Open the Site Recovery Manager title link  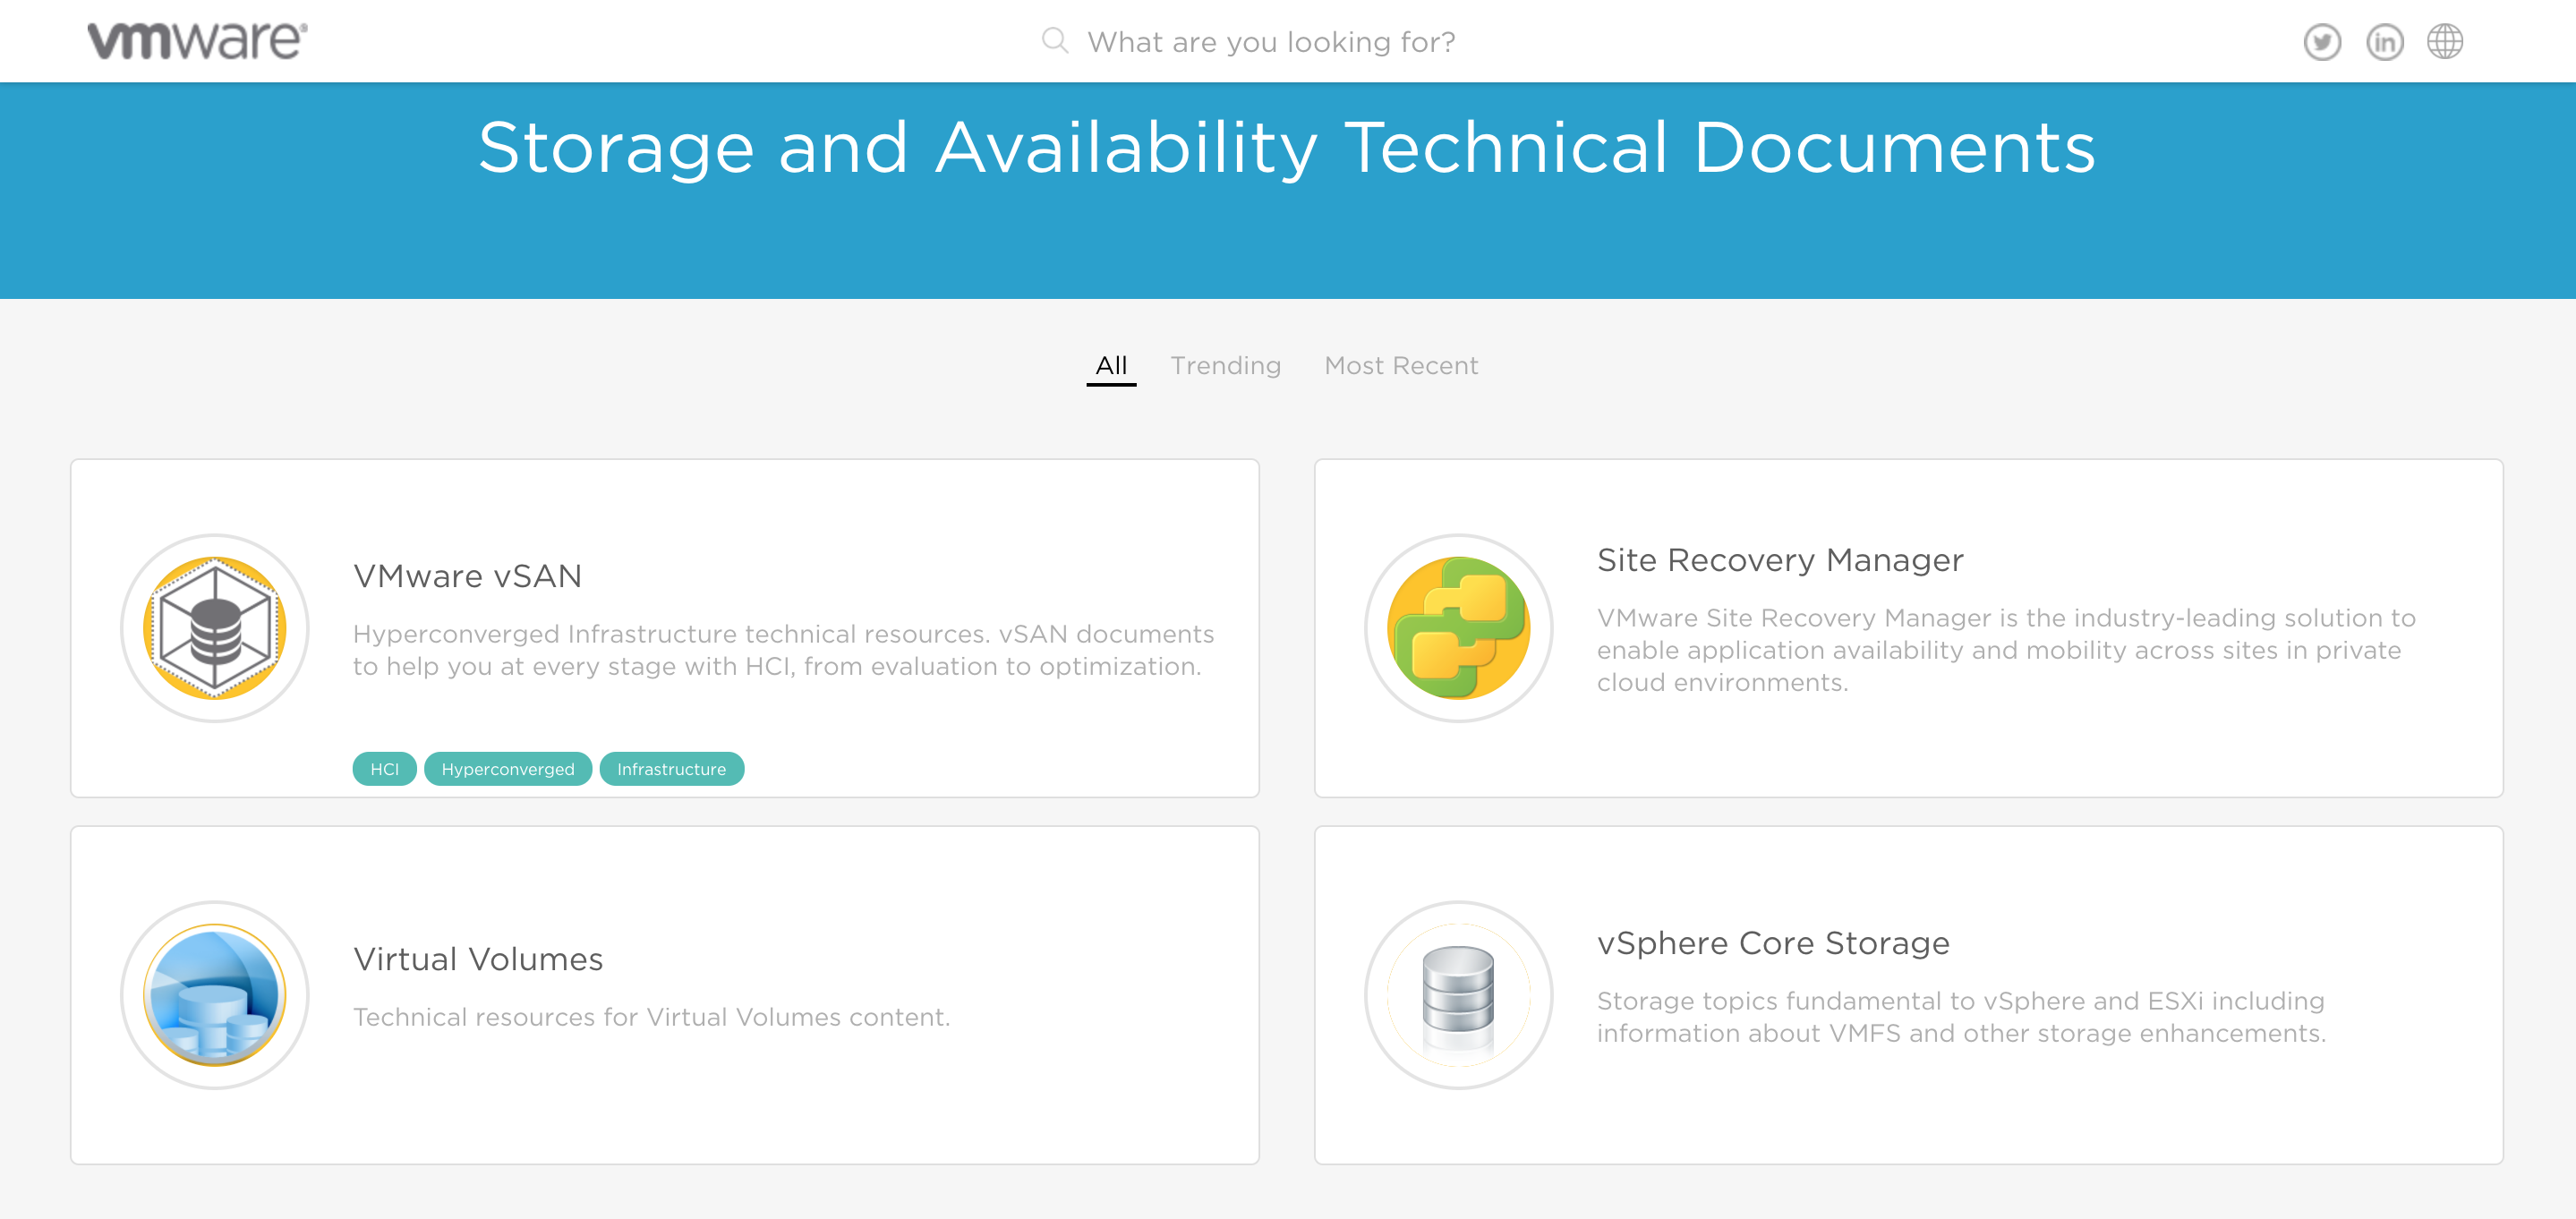point(1780,560)
